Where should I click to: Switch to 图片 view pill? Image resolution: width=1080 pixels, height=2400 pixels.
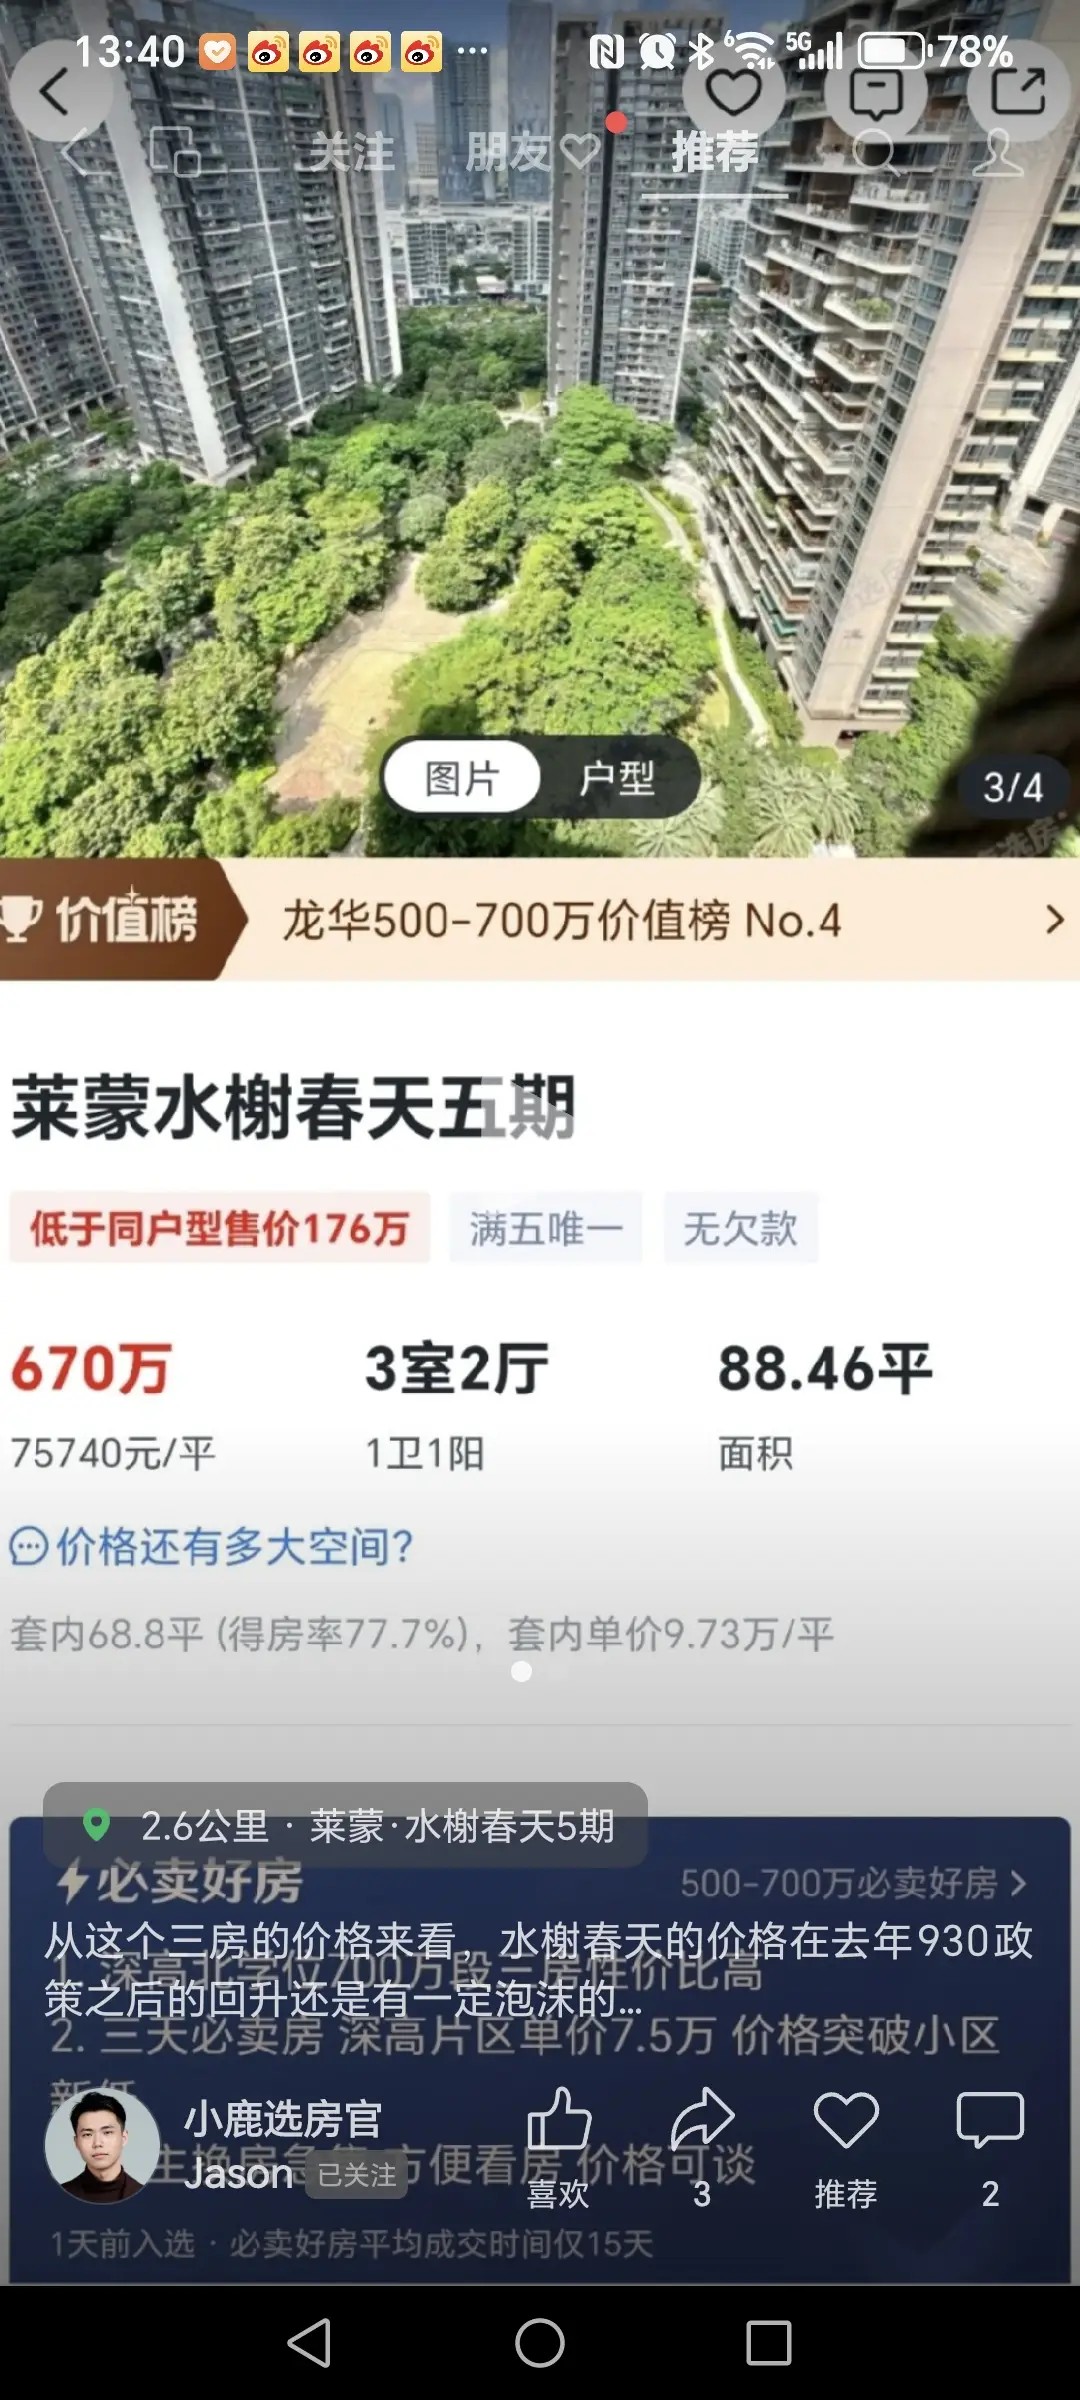coord(462,777)
